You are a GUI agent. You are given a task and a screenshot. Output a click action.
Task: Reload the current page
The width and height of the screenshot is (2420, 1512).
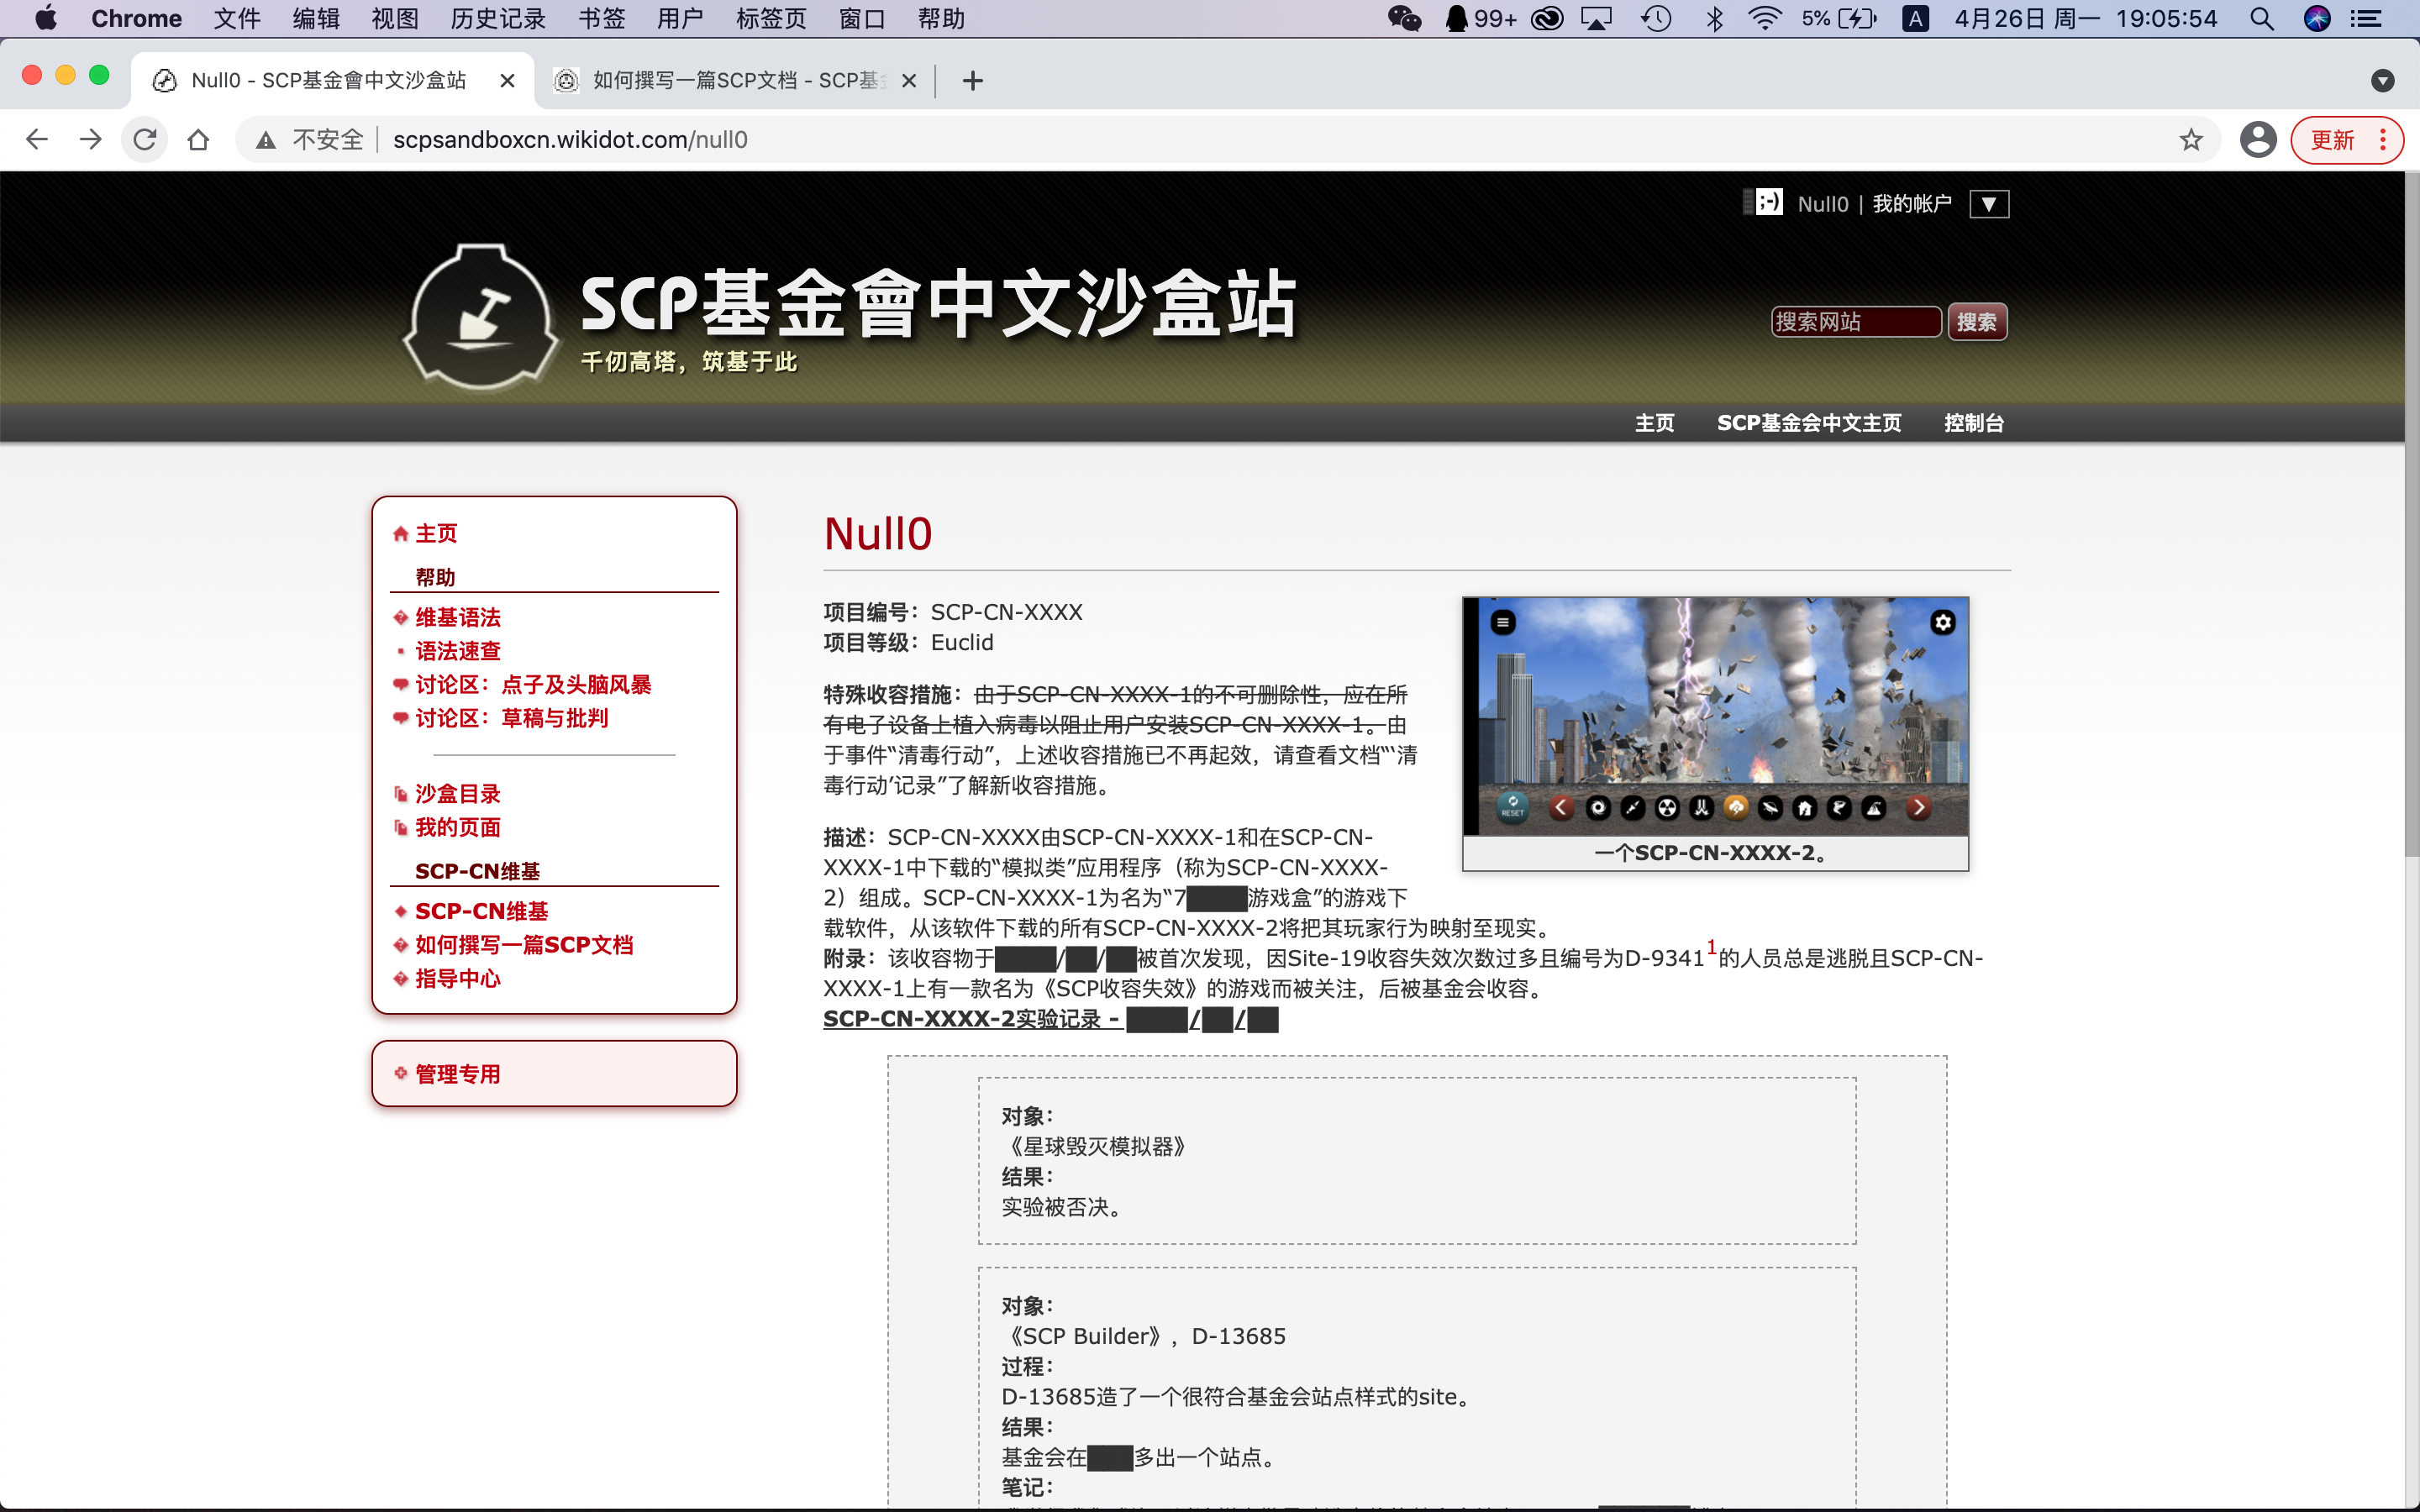click(145, 140)
